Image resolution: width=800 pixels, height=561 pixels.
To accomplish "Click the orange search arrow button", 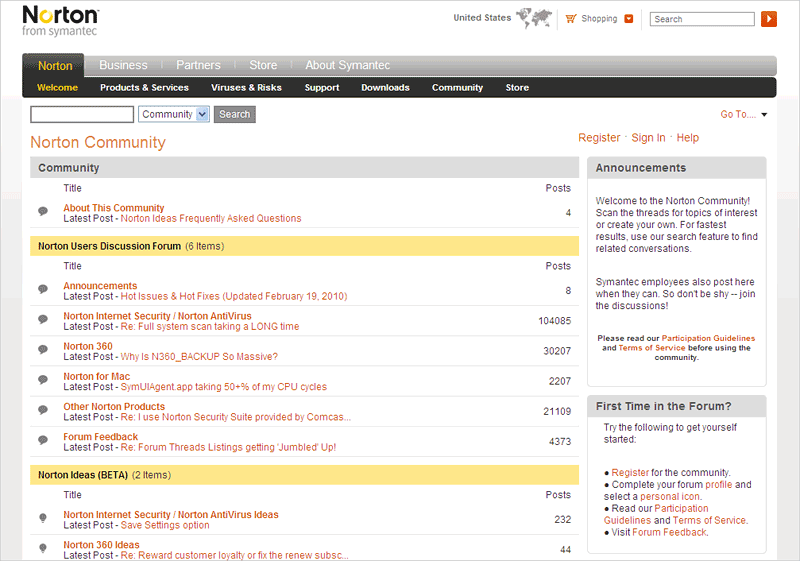I will 769,19.
